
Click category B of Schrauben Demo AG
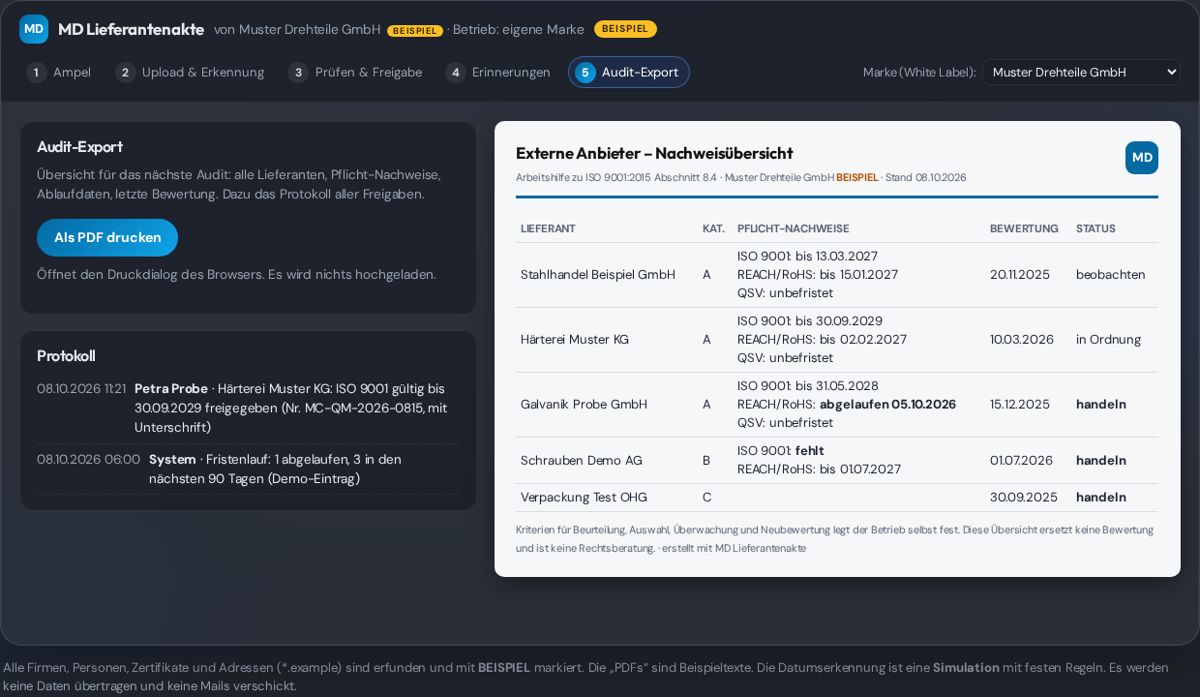(x=706, y=461)
